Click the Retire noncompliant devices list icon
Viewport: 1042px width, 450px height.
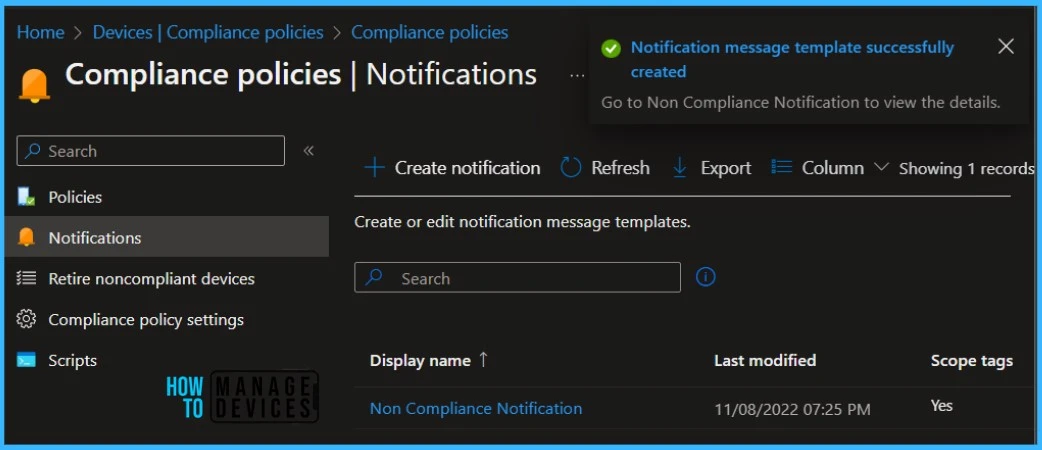tap(27, 279)
